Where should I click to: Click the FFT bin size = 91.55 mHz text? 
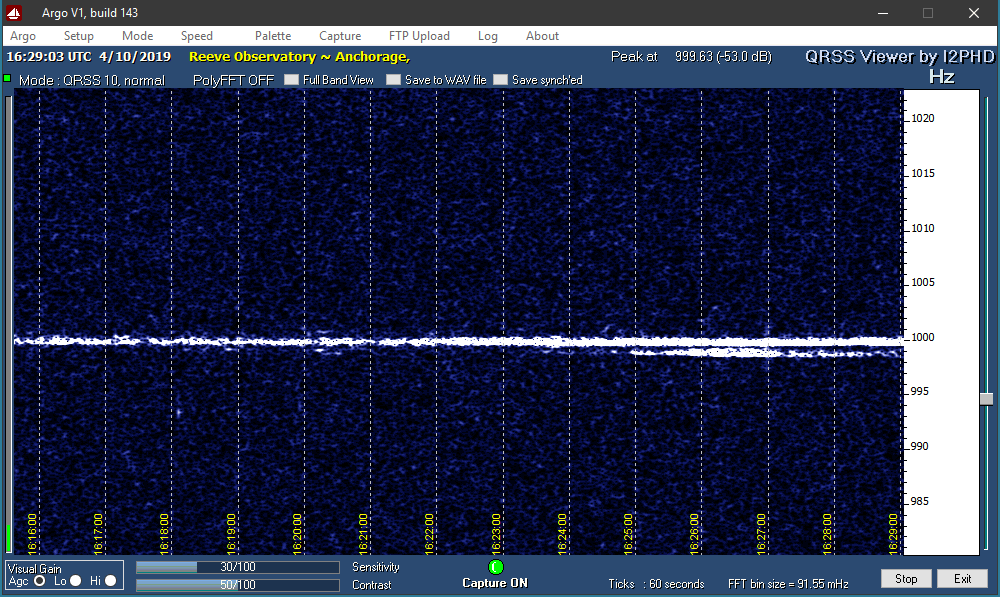pyautogui.click(x=788, y=584)
